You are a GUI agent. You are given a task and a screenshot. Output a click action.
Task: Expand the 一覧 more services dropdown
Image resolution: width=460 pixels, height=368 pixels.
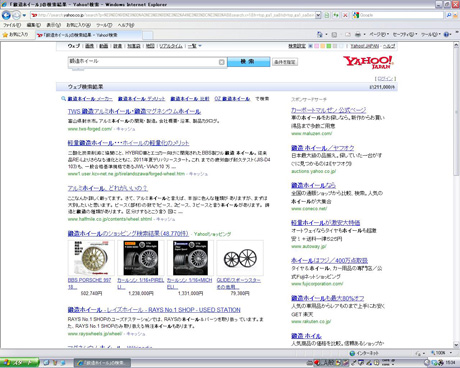point(195,46)
